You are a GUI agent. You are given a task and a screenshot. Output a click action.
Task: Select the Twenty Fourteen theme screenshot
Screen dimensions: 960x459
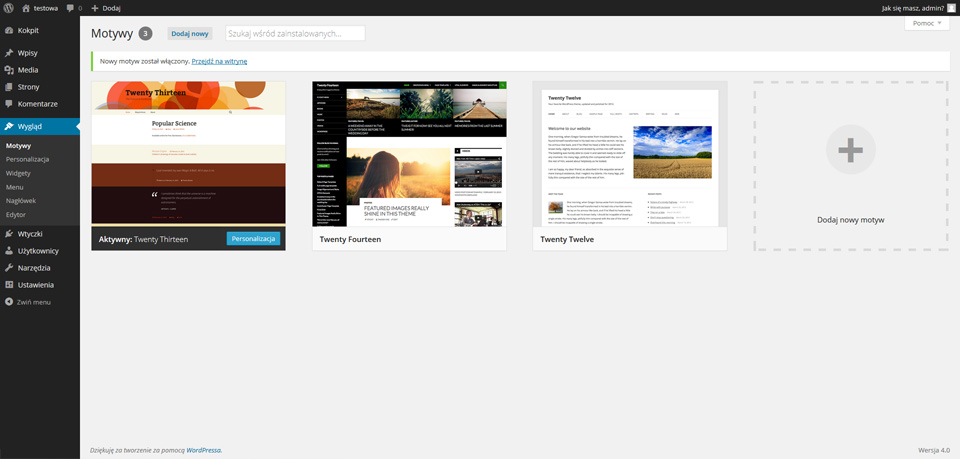(x=410, y=154)
